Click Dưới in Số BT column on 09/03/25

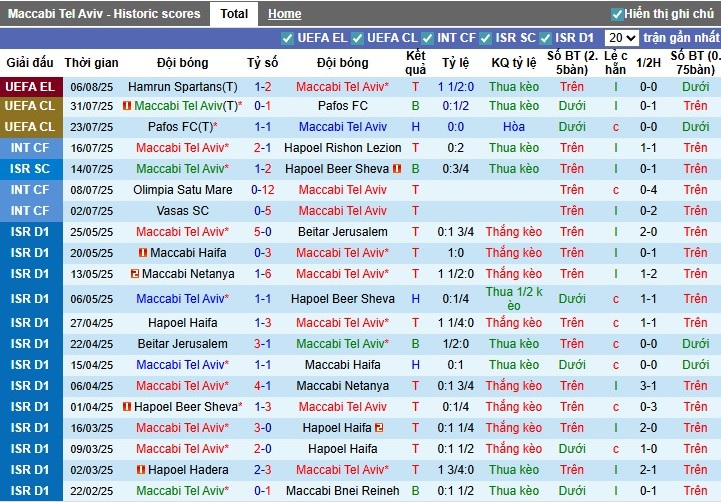click(572, 449)
